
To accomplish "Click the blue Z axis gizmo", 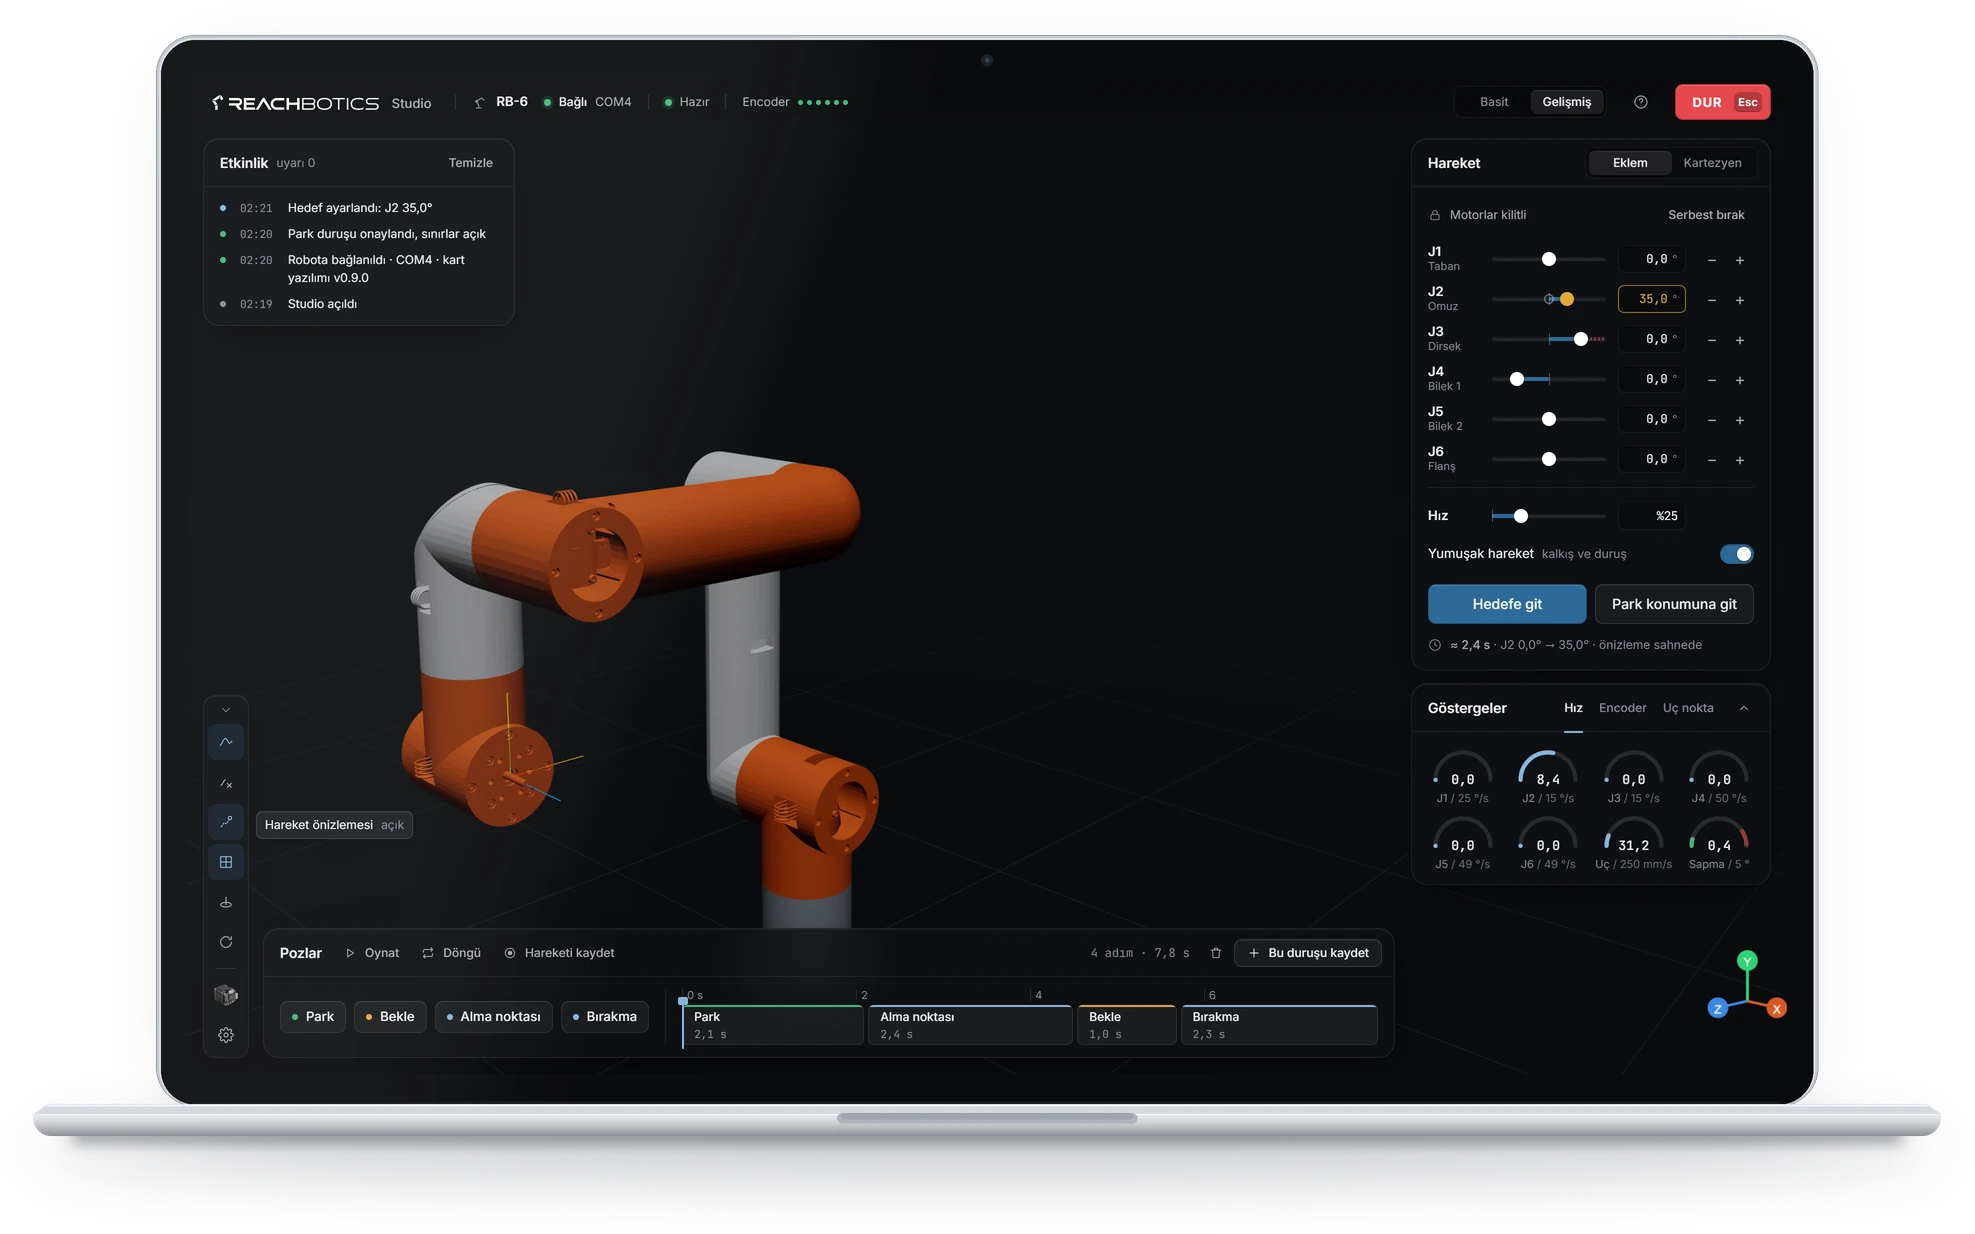I will click(1718, 1008).
